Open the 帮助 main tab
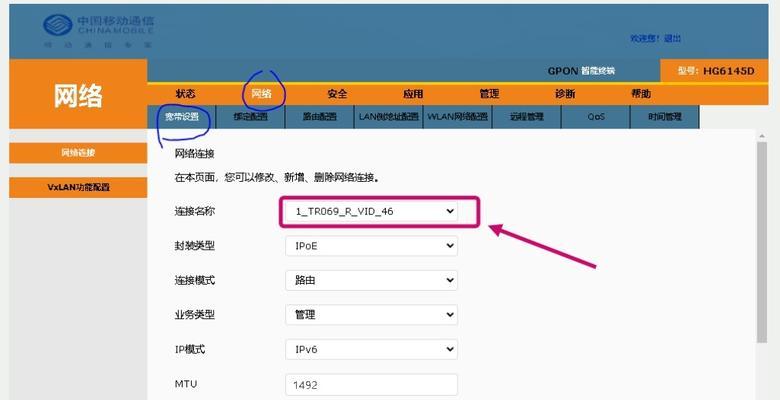The image size is (780, 400). 641,94
